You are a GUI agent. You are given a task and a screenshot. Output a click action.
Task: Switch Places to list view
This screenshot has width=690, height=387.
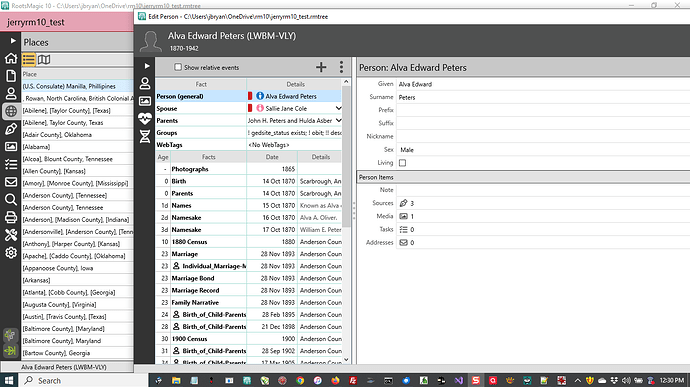(29, 59)
